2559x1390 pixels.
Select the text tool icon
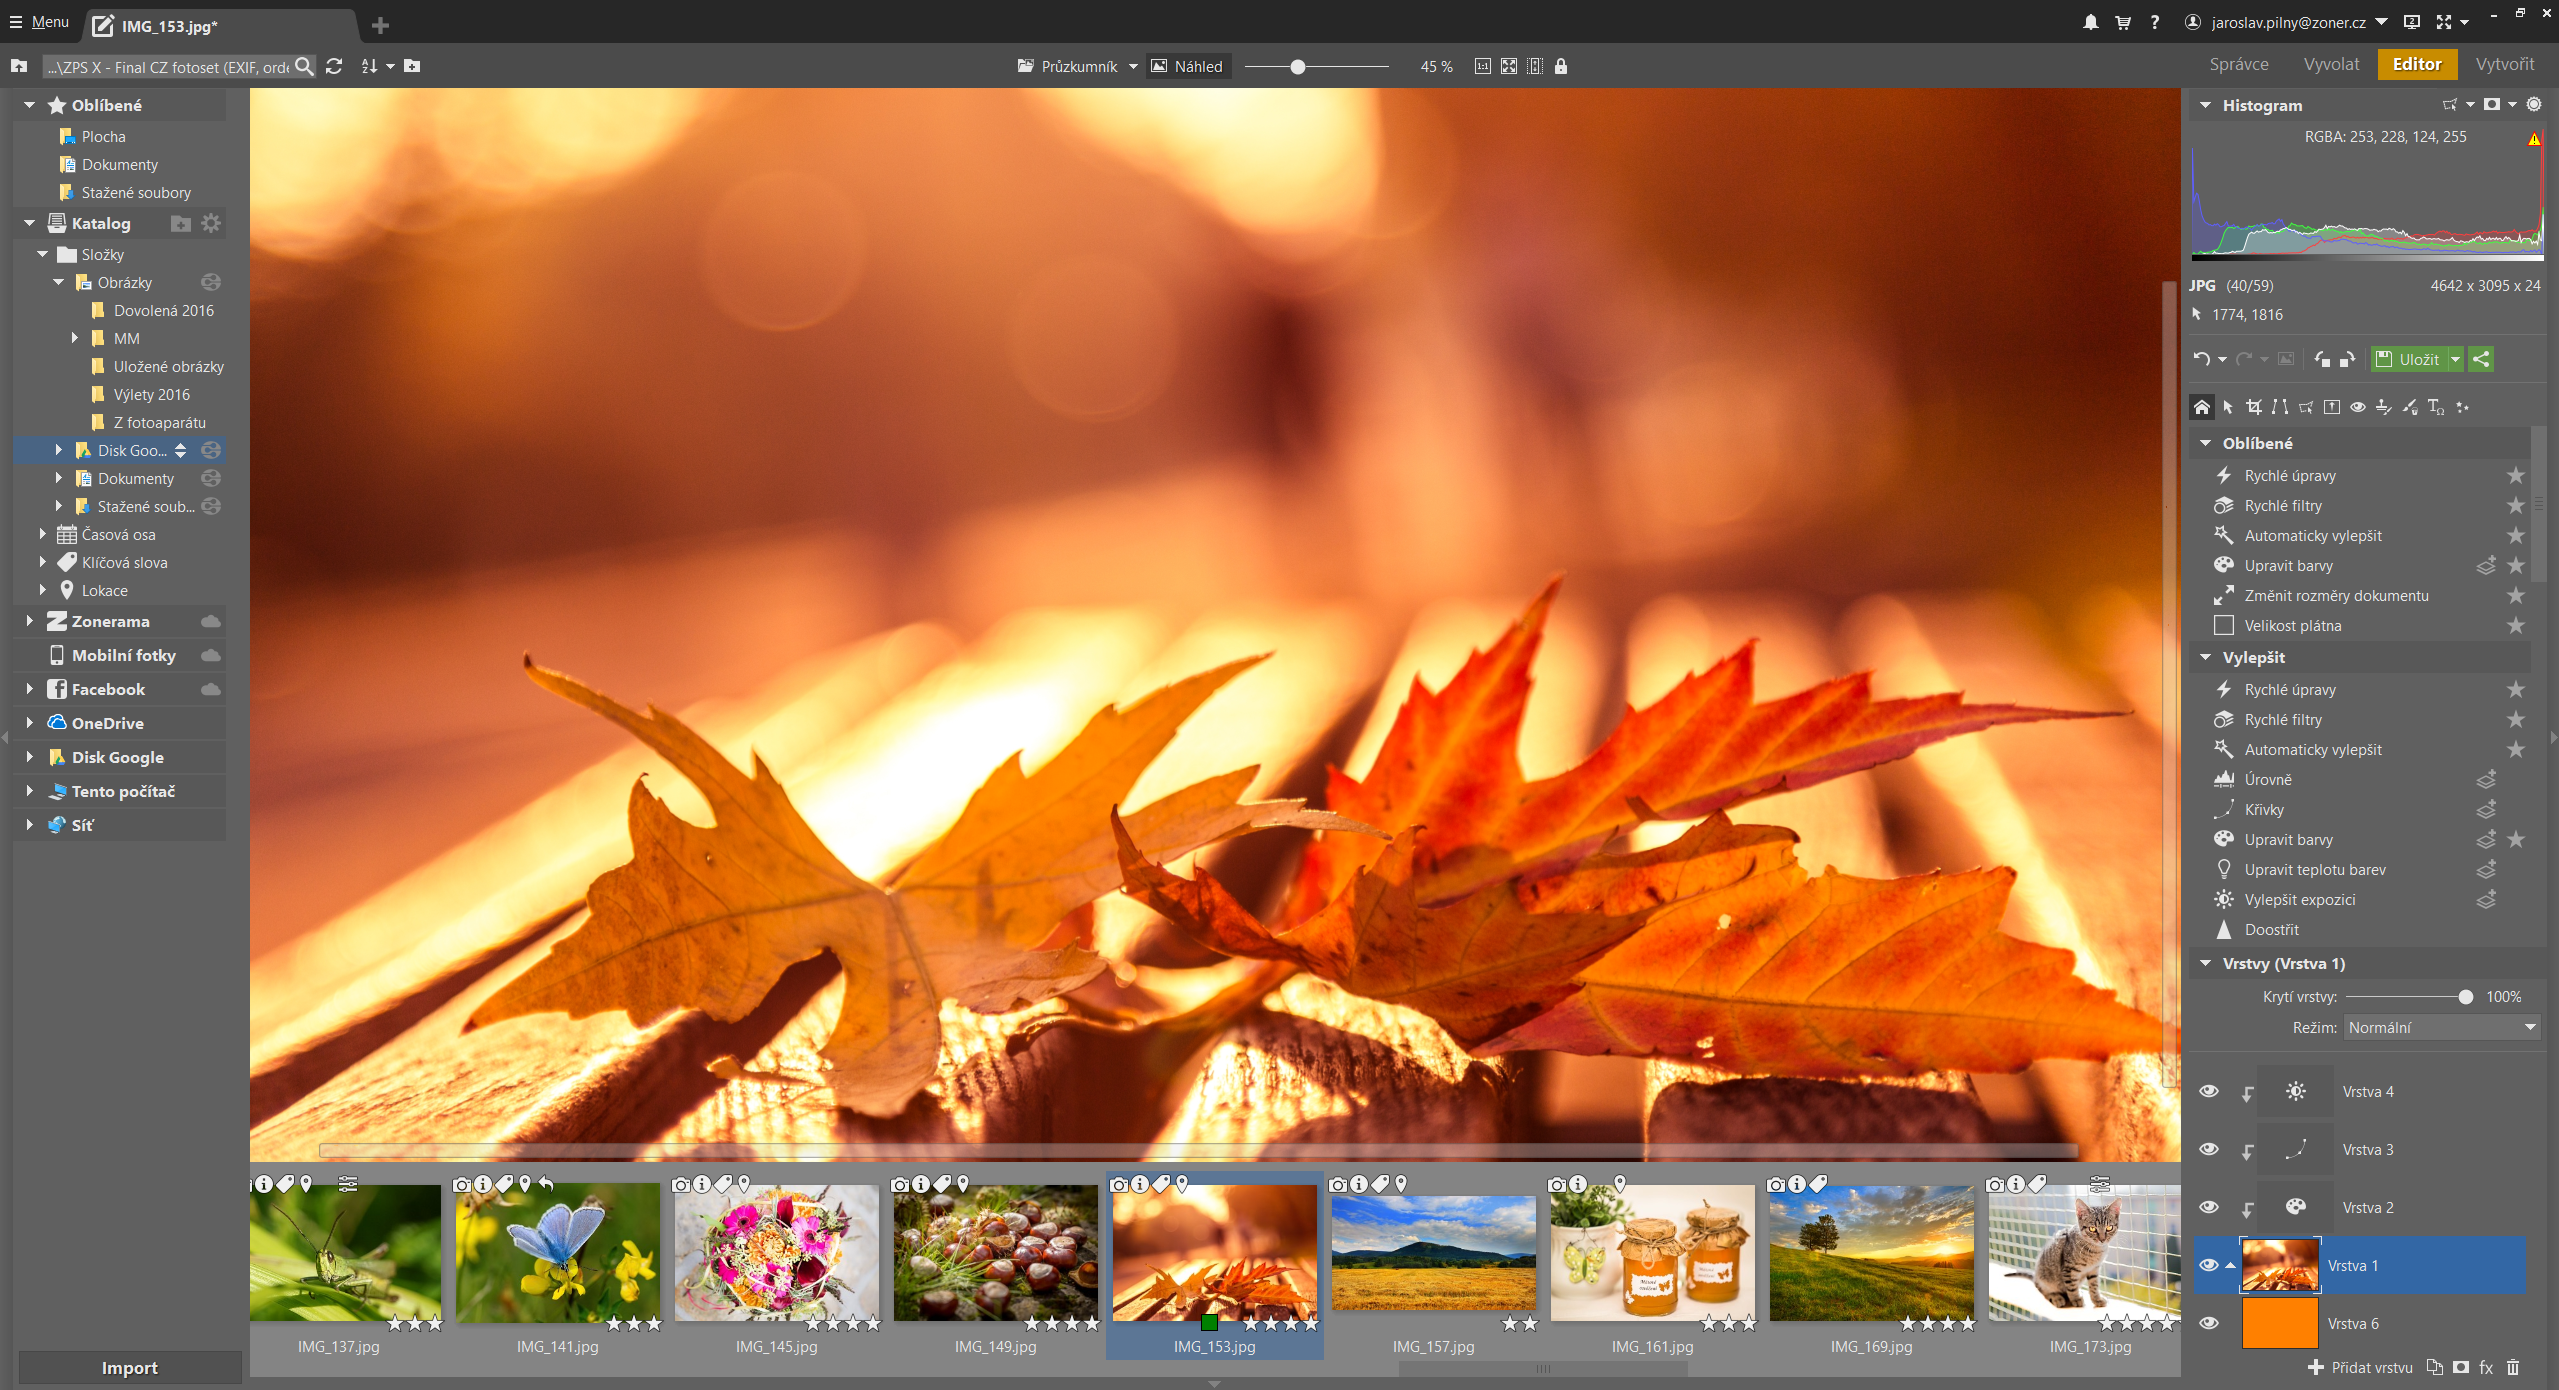click(x=2435, y=407)
